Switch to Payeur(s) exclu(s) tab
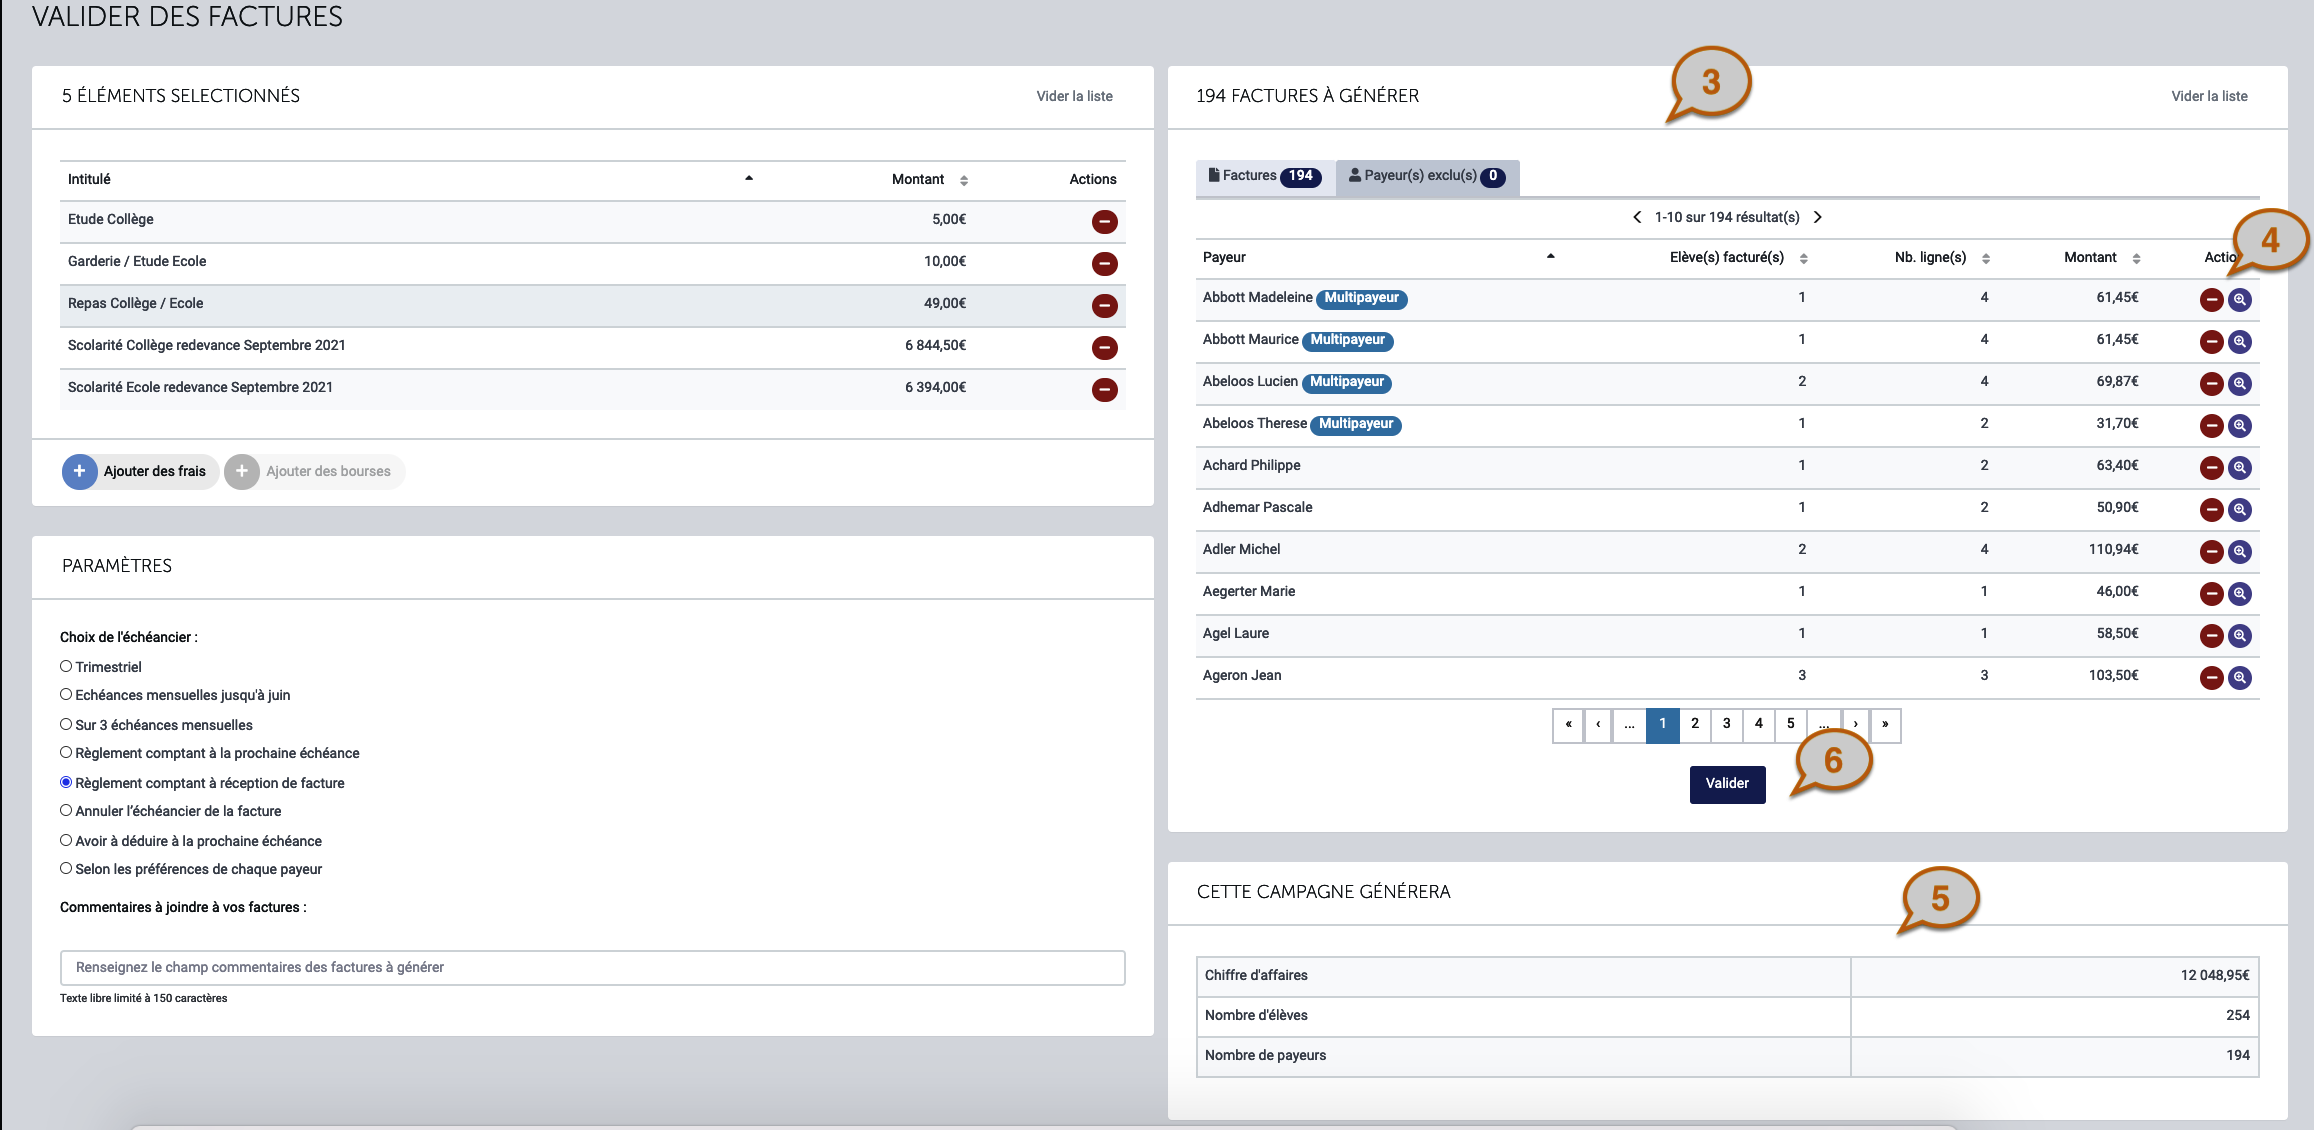The image size is (2314, 1130). (x=1427, y=177)
